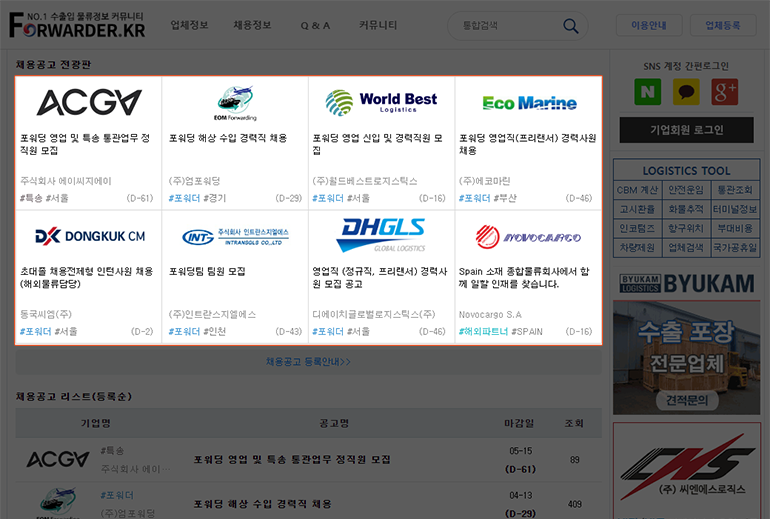Open the 인코텀즈 logistics tool
Image resolution: width=770 pixels, height=519 pixels.
coord(637,228)
